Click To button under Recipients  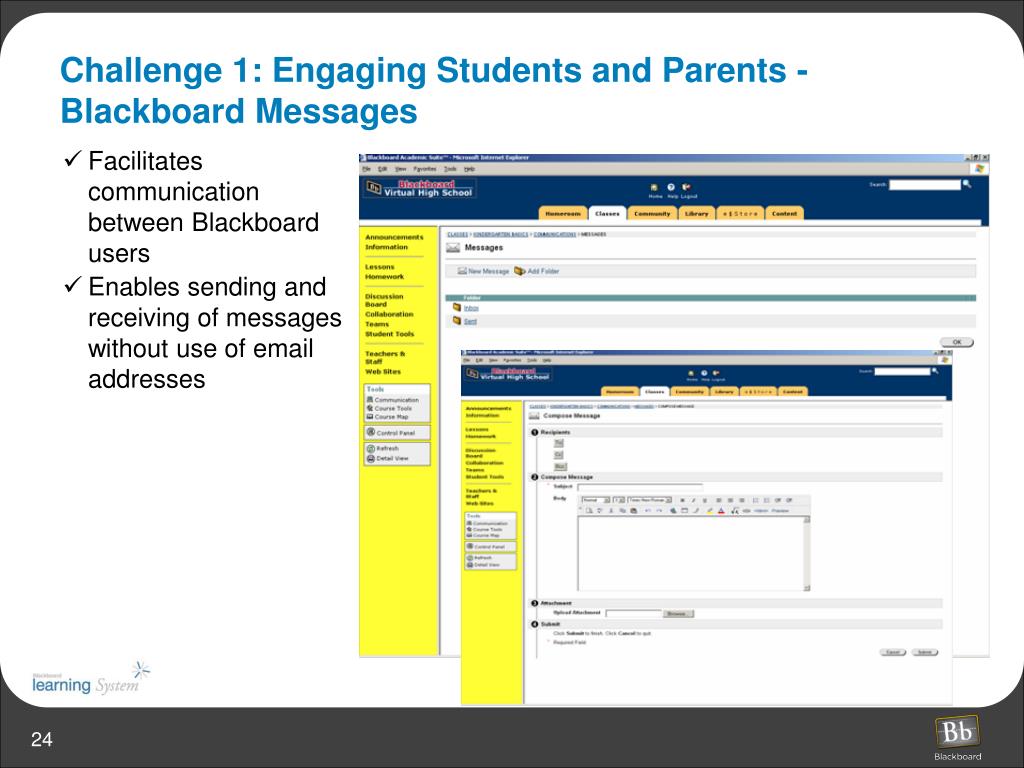point(558,443)
